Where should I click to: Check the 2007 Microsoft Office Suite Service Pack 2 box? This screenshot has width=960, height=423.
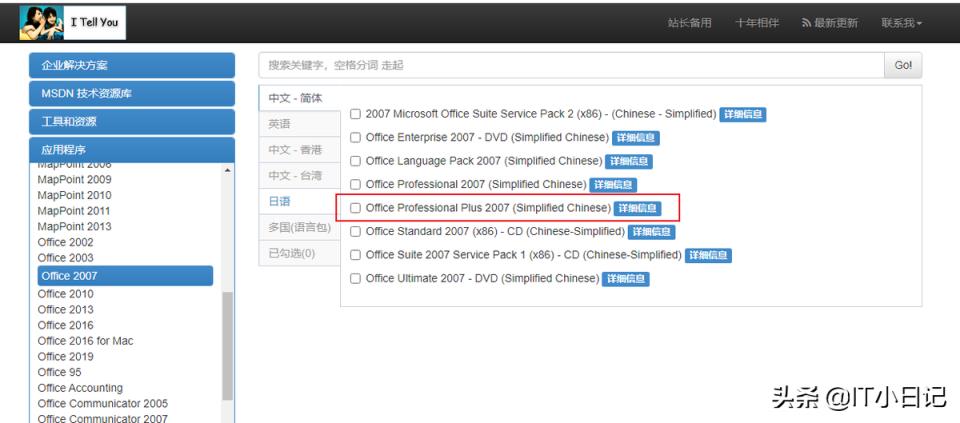(355, 114)
